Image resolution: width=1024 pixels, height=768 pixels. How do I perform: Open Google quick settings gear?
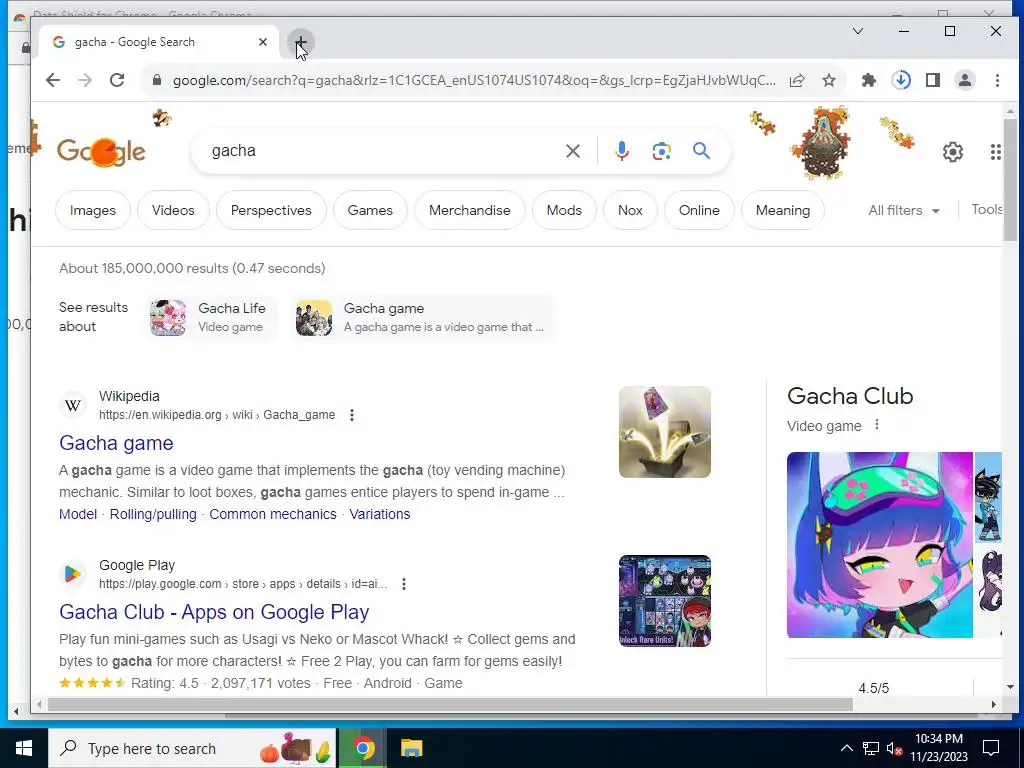tap(953, 152)
